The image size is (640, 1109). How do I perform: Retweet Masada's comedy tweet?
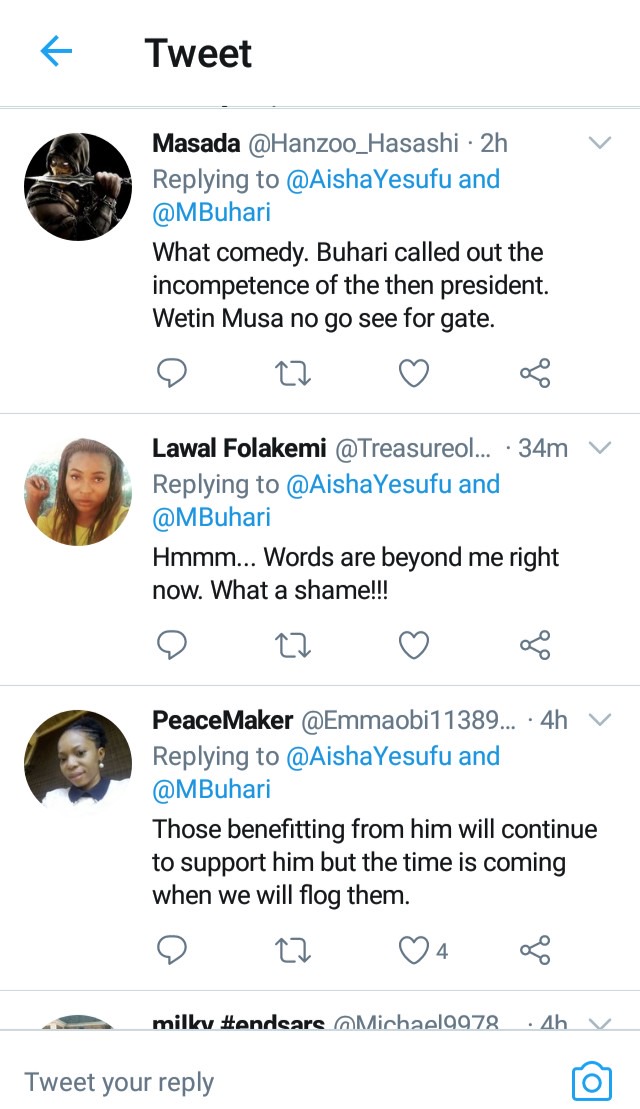(292, 373)
